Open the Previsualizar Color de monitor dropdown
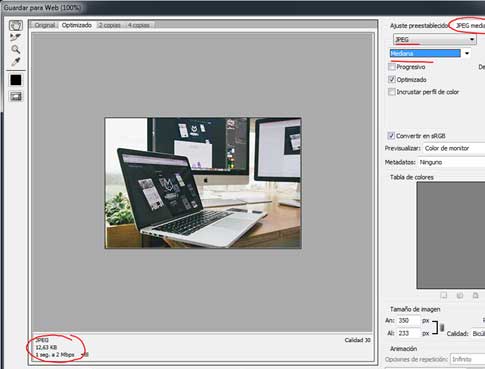485x369 pixels. [454, 148]
